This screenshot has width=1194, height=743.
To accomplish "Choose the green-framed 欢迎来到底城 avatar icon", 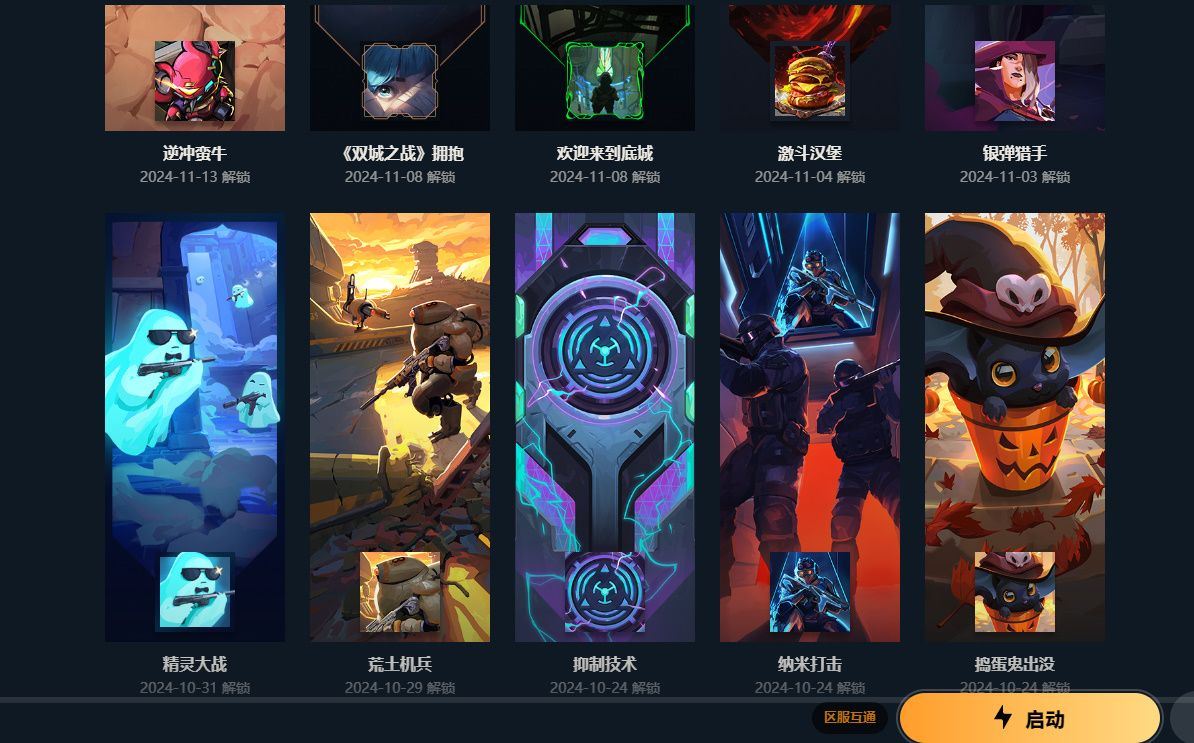I will click(605, 81).
